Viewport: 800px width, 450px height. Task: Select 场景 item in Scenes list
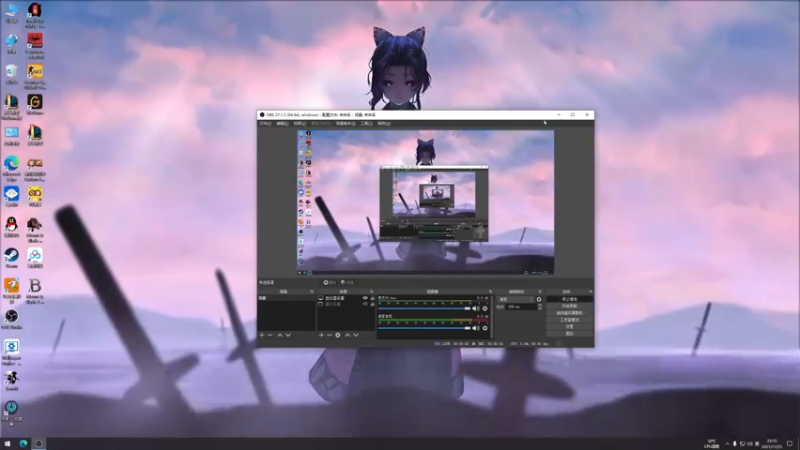click(x=286, y=298)
